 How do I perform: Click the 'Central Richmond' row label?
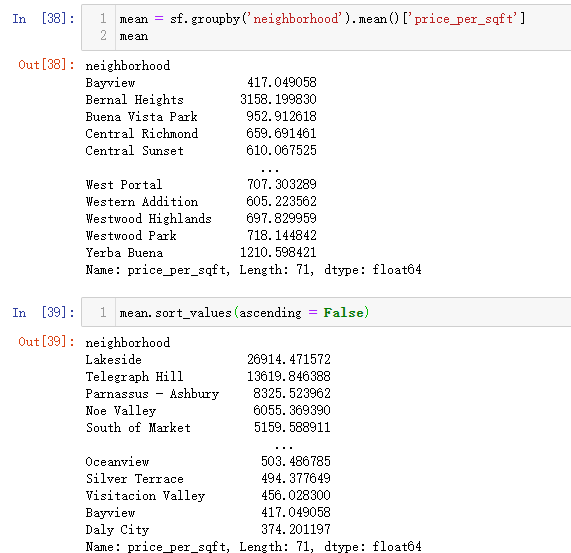[142, 134]
